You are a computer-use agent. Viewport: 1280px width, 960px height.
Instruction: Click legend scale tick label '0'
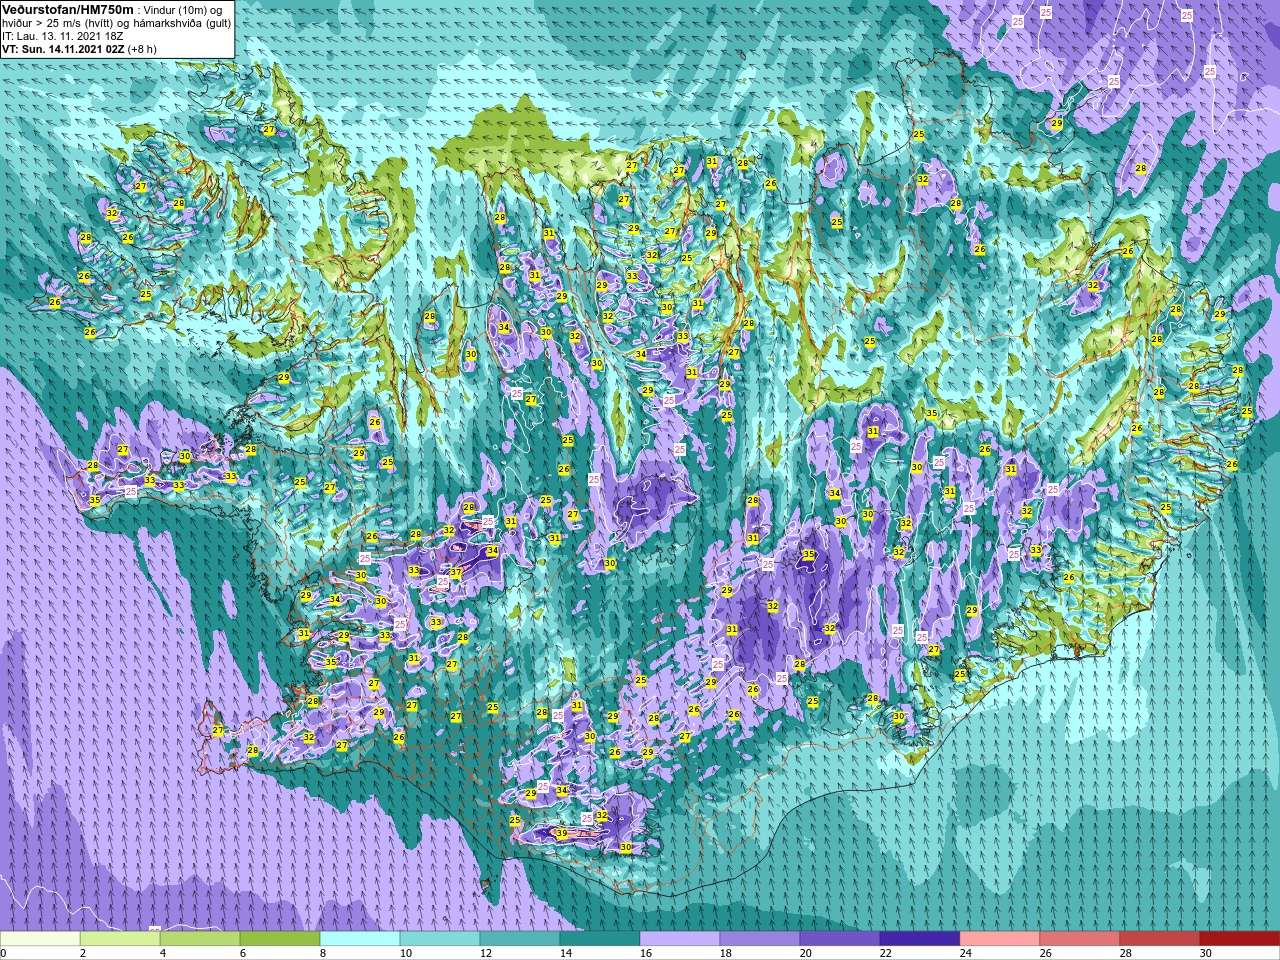[3, 953]
